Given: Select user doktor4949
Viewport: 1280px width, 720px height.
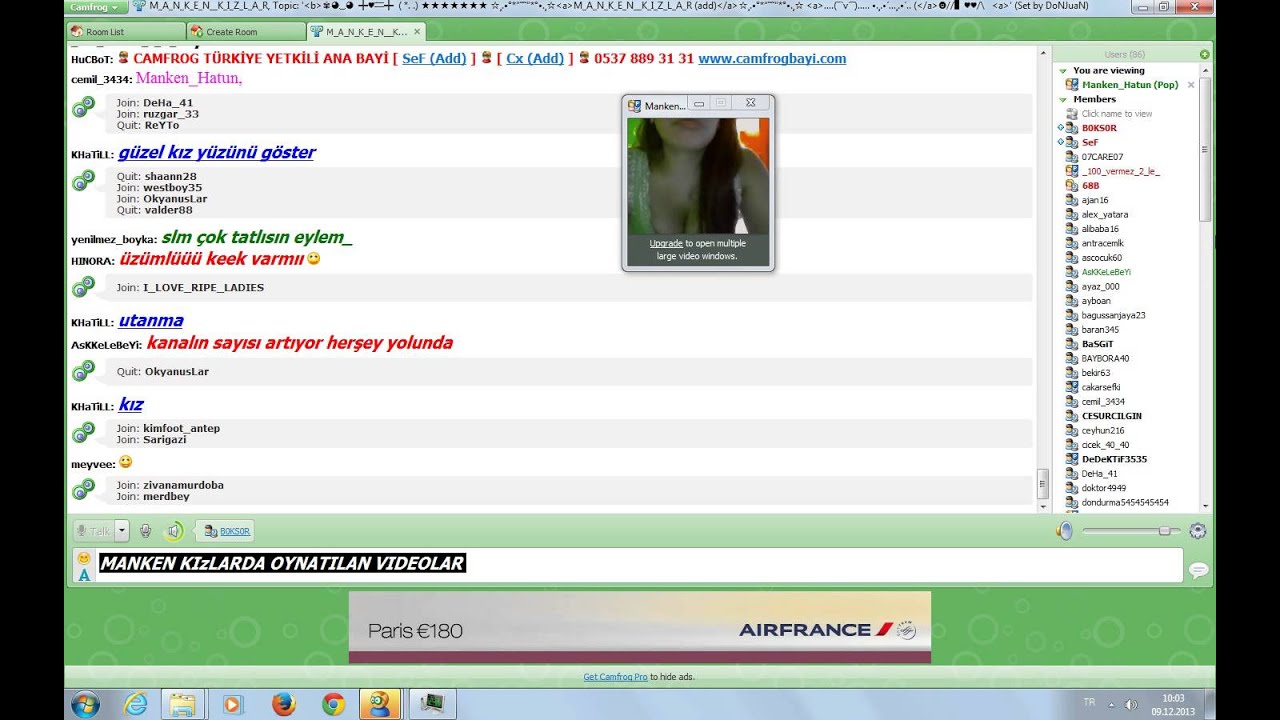Looking at the screenshot, I should click(1104, 488).
